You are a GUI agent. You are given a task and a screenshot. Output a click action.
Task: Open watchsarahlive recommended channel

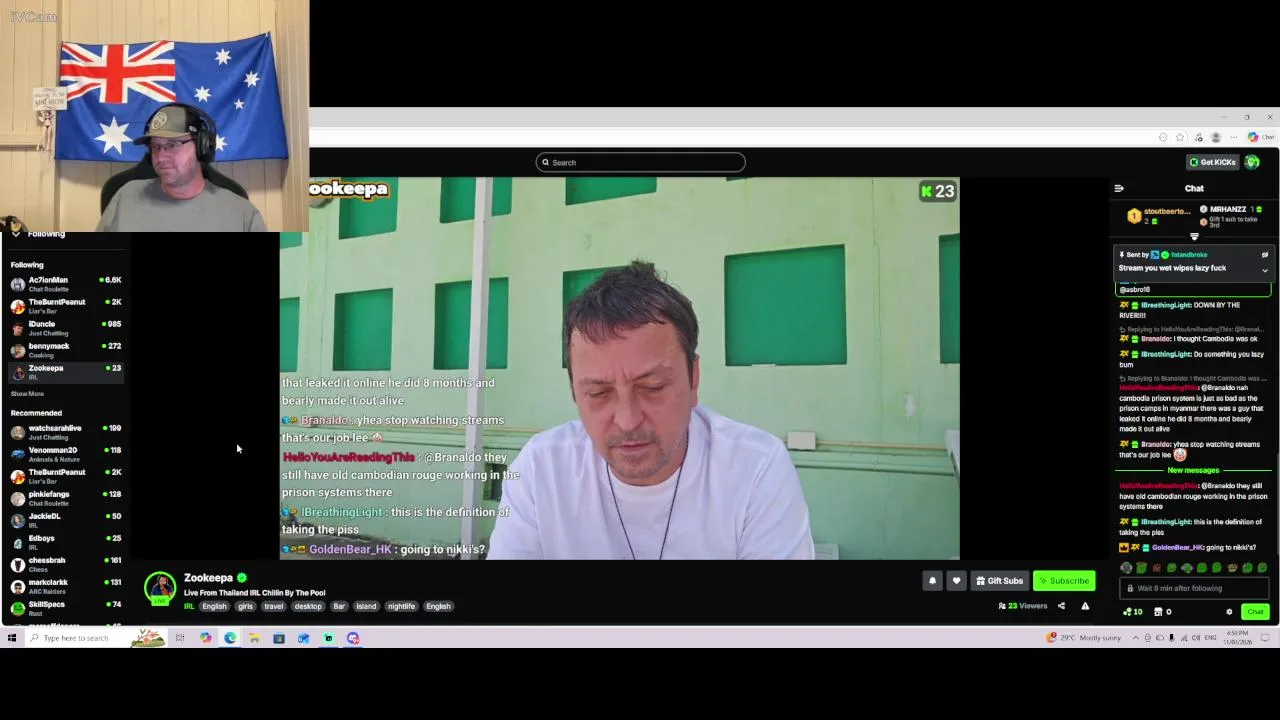point(66,432)
